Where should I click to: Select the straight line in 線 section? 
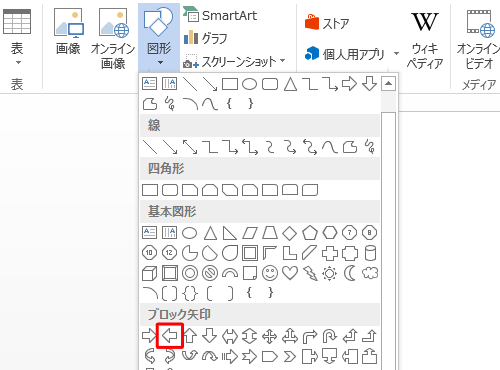[x=150, y=147]
